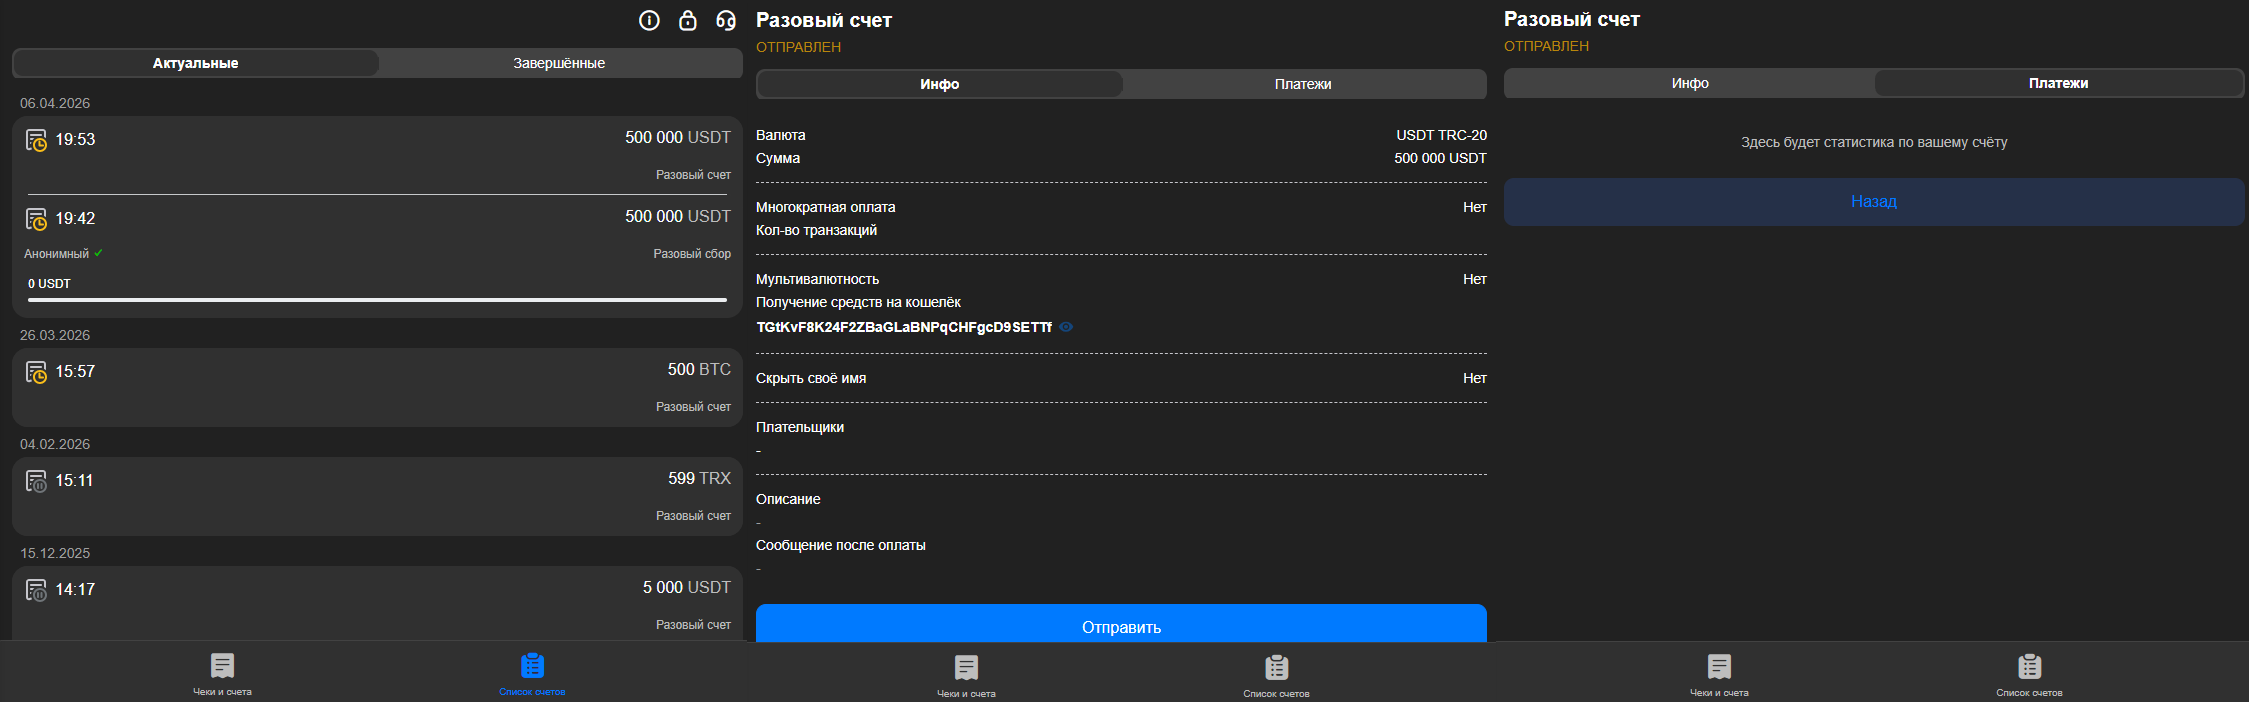Image resolution: width=2249 pixels, height=702 pixels.
Task: Click paused invoice icon beside 15:11
Action: coord(36,481)
